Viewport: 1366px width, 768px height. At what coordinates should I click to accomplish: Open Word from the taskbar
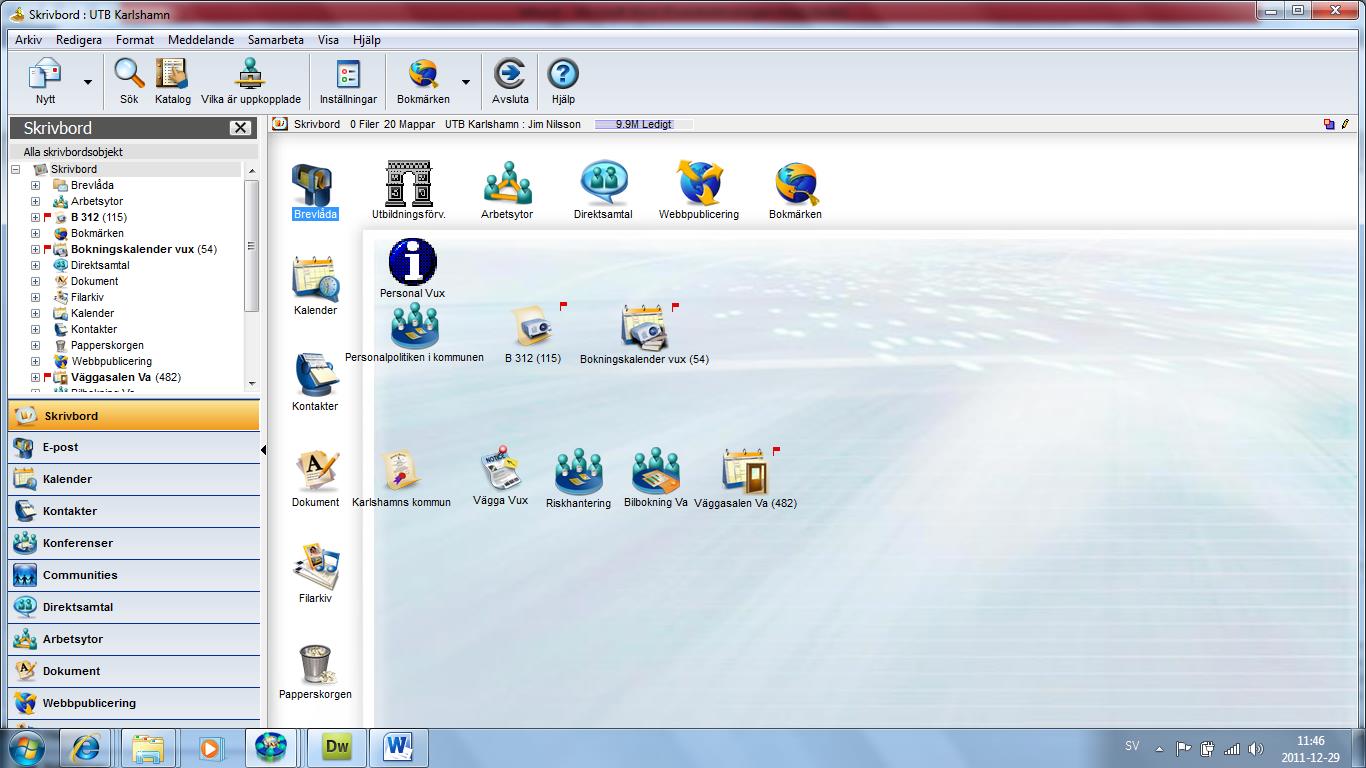pyautogui.click(x=398, y=747)
